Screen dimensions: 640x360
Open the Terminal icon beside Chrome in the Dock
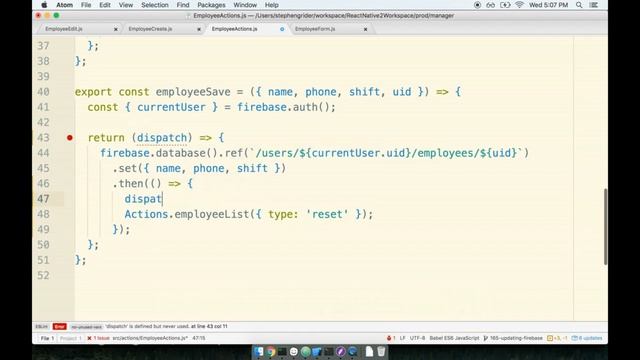tap(282, 351)
